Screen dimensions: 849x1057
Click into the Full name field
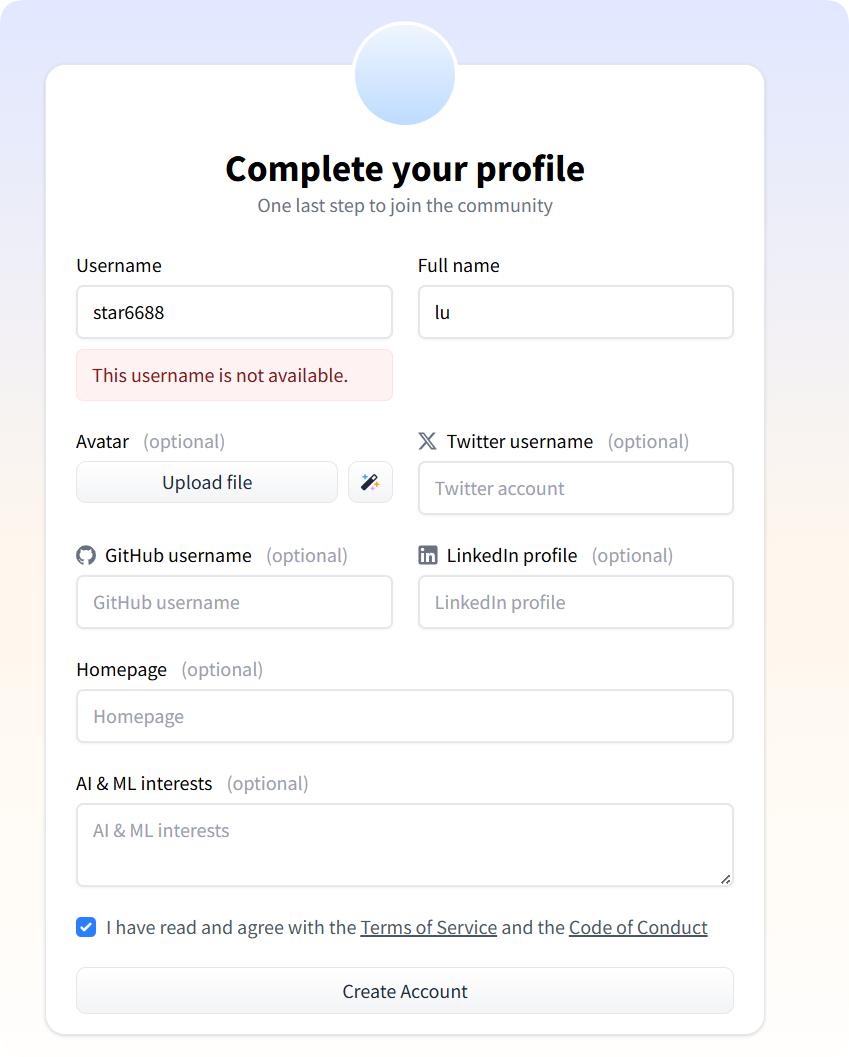575,312
